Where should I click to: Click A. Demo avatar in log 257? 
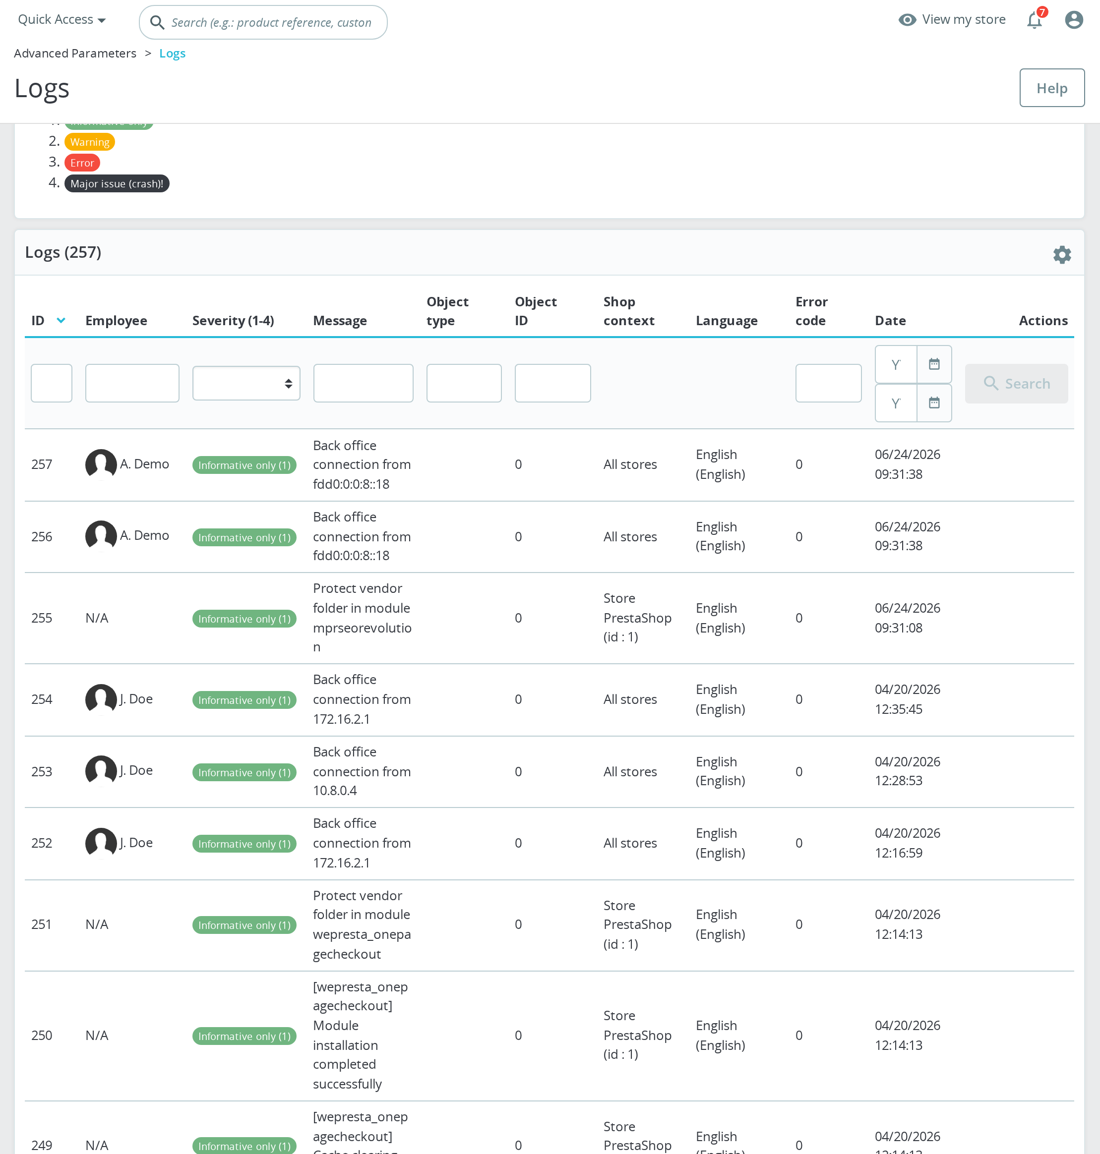[x=101, y=464]
